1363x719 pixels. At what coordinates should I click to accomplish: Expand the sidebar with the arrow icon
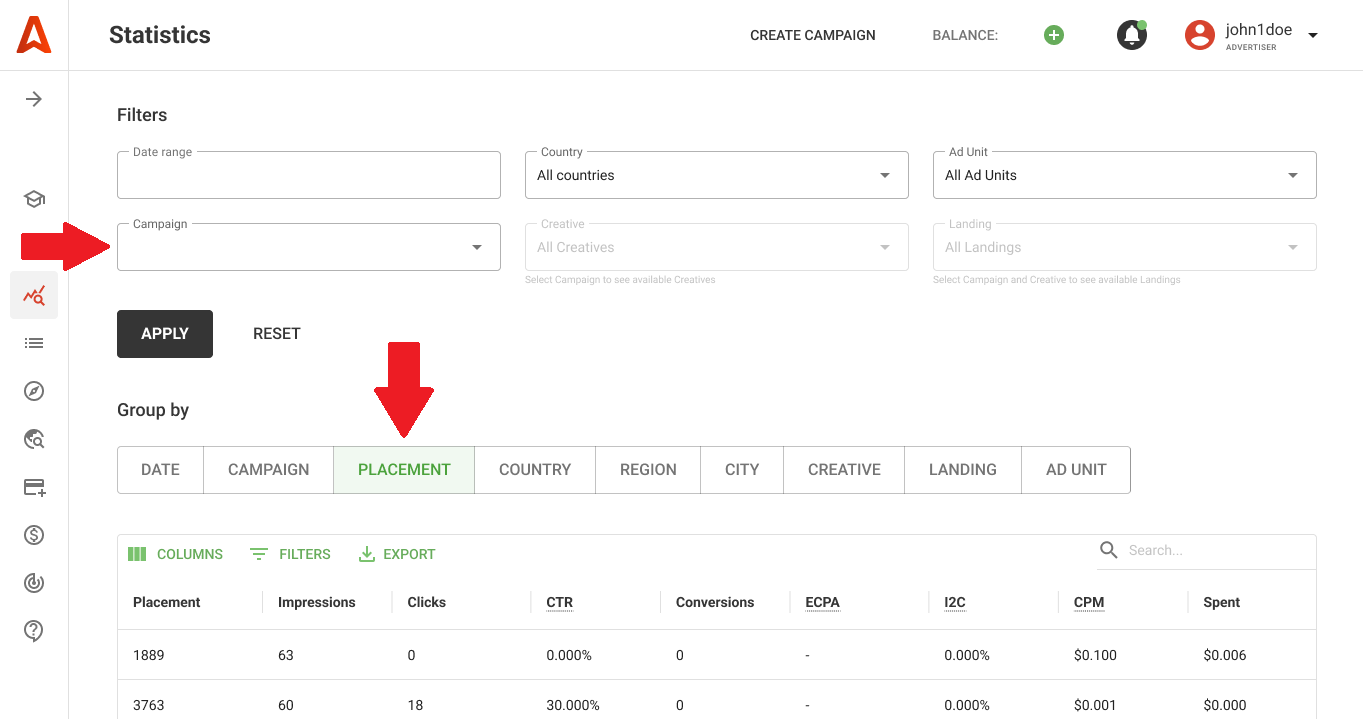[34, 99]
